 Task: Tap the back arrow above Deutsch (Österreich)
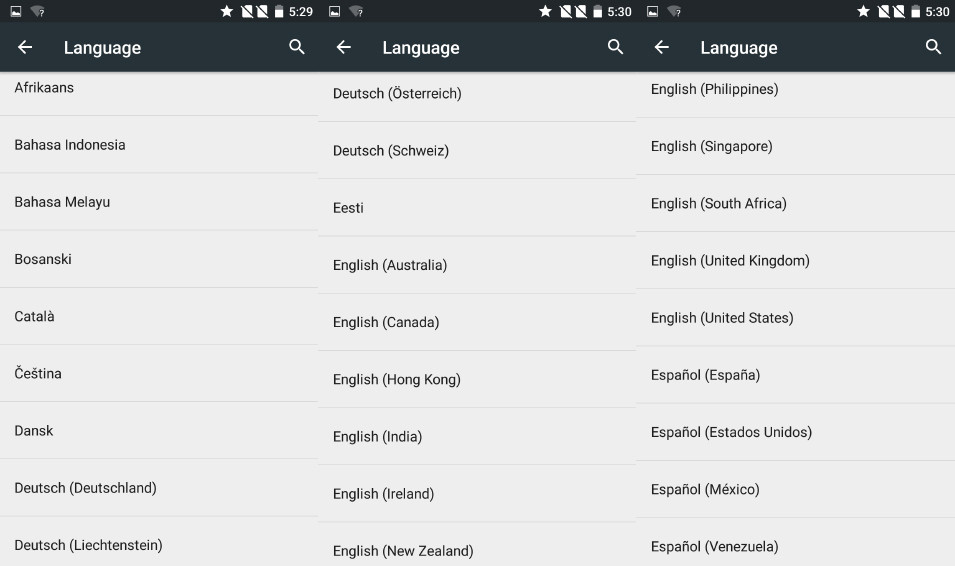pos(343,47)
